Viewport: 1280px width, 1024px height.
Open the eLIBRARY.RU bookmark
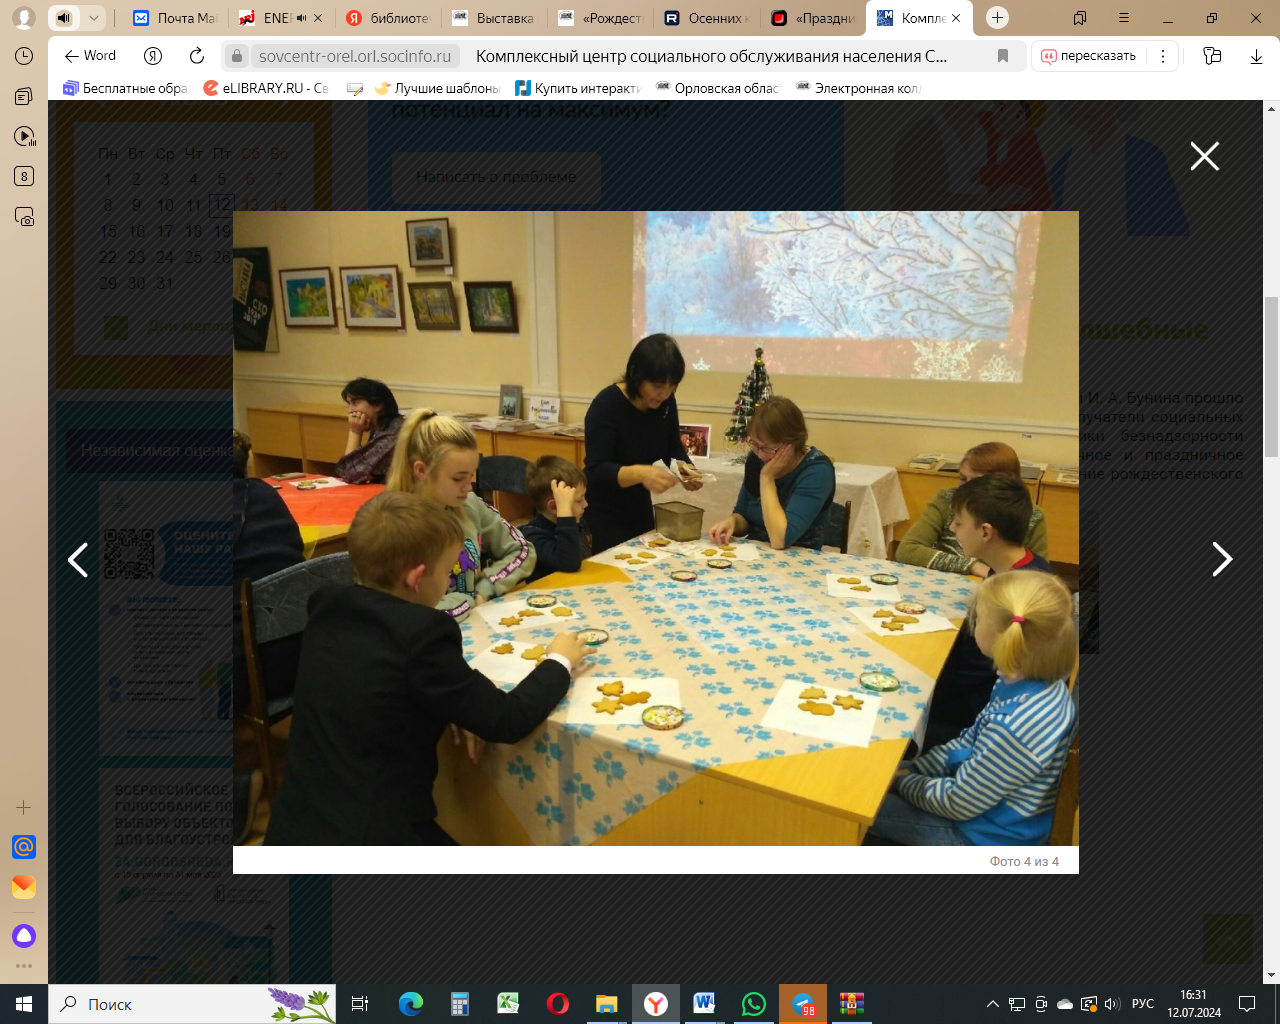[265, 88]
